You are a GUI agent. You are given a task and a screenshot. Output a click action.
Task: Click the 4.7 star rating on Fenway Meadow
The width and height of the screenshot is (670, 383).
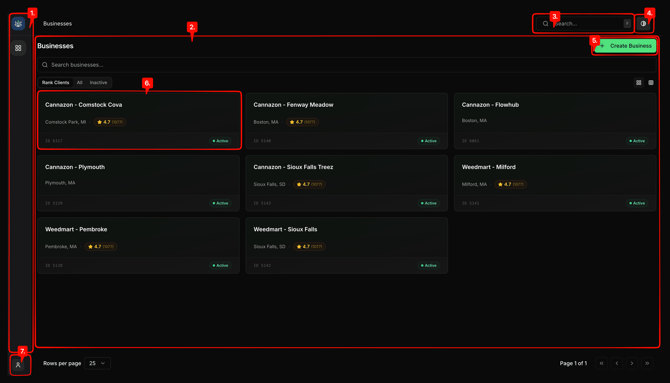tap(302, 122)
